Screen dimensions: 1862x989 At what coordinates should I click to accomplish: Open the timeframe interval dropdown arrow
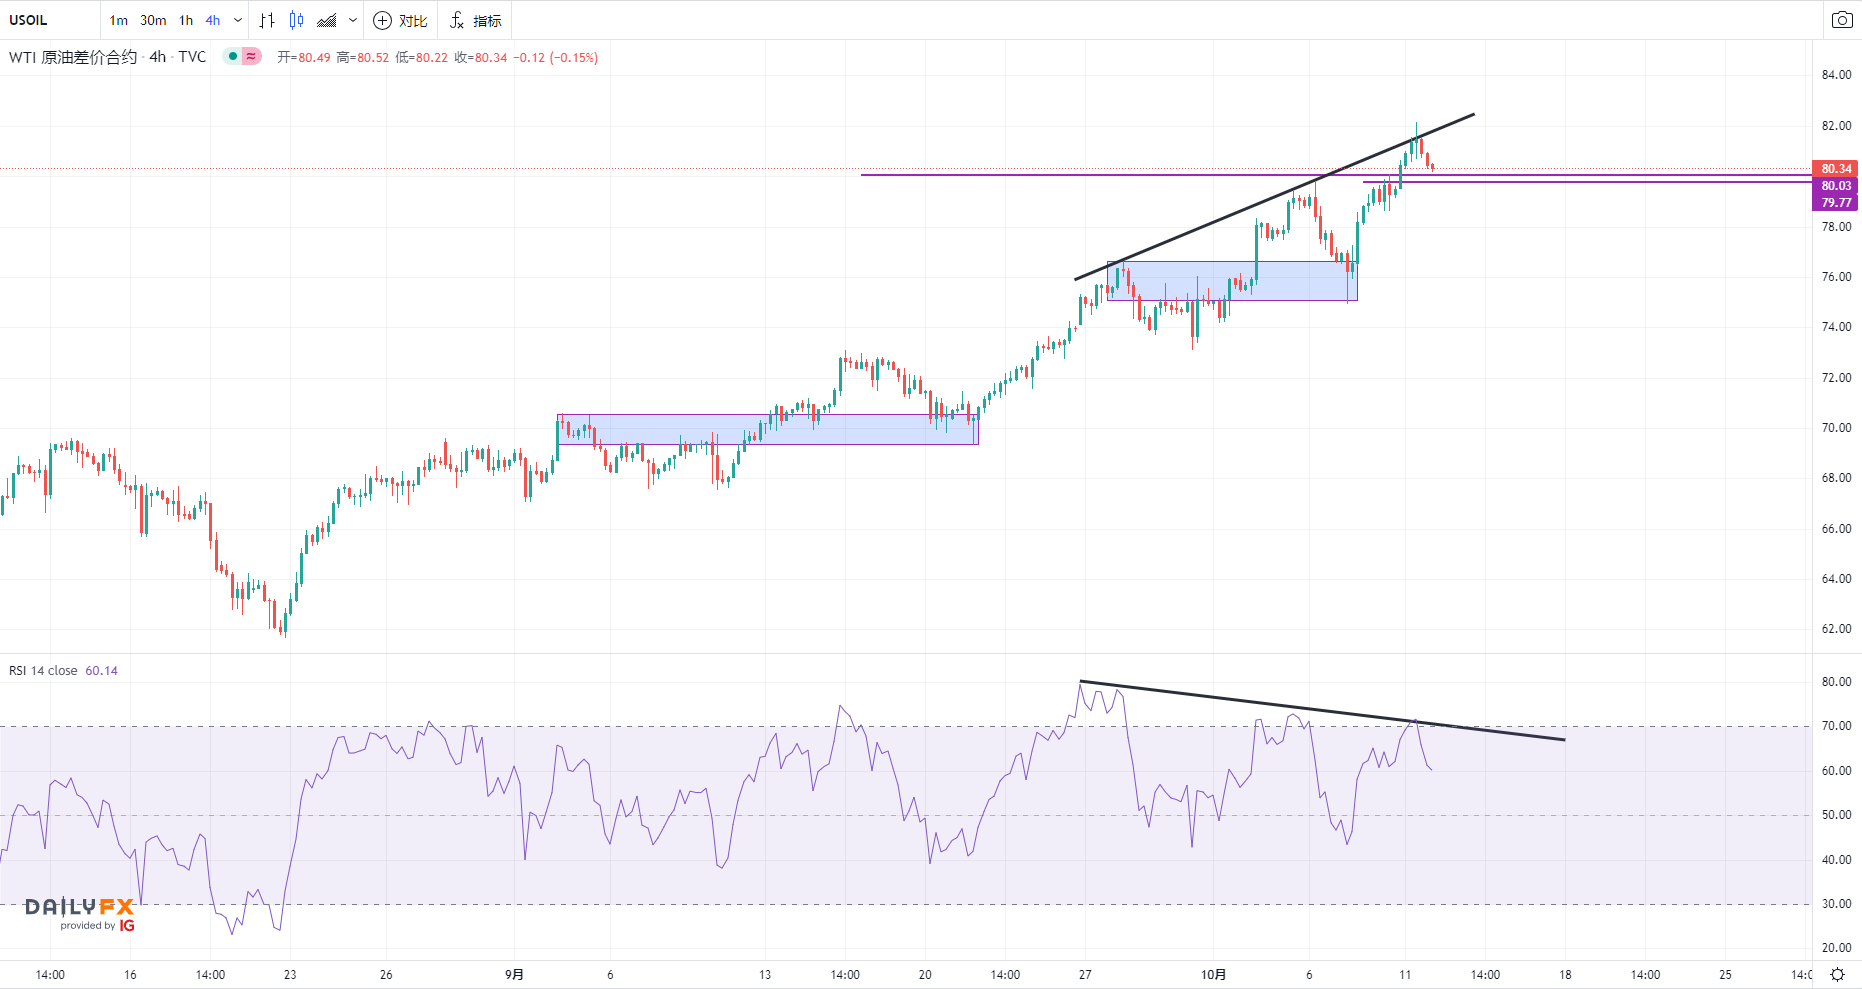pos(238,20)
